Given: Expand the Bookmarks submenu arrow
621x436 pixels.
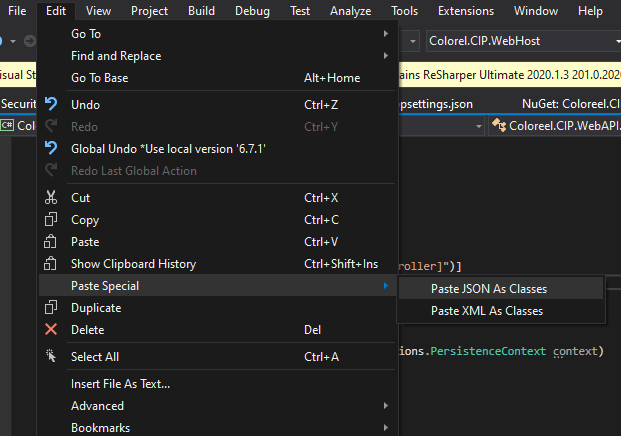Looking at the screenshot, I should pyautogui.click(x=386, y=427).
